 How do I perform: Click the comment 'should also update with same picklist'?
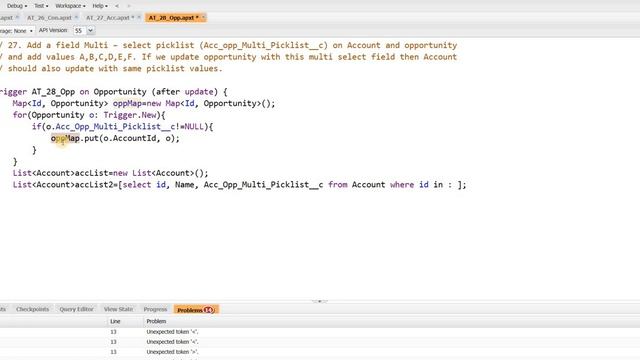[111, 69]
